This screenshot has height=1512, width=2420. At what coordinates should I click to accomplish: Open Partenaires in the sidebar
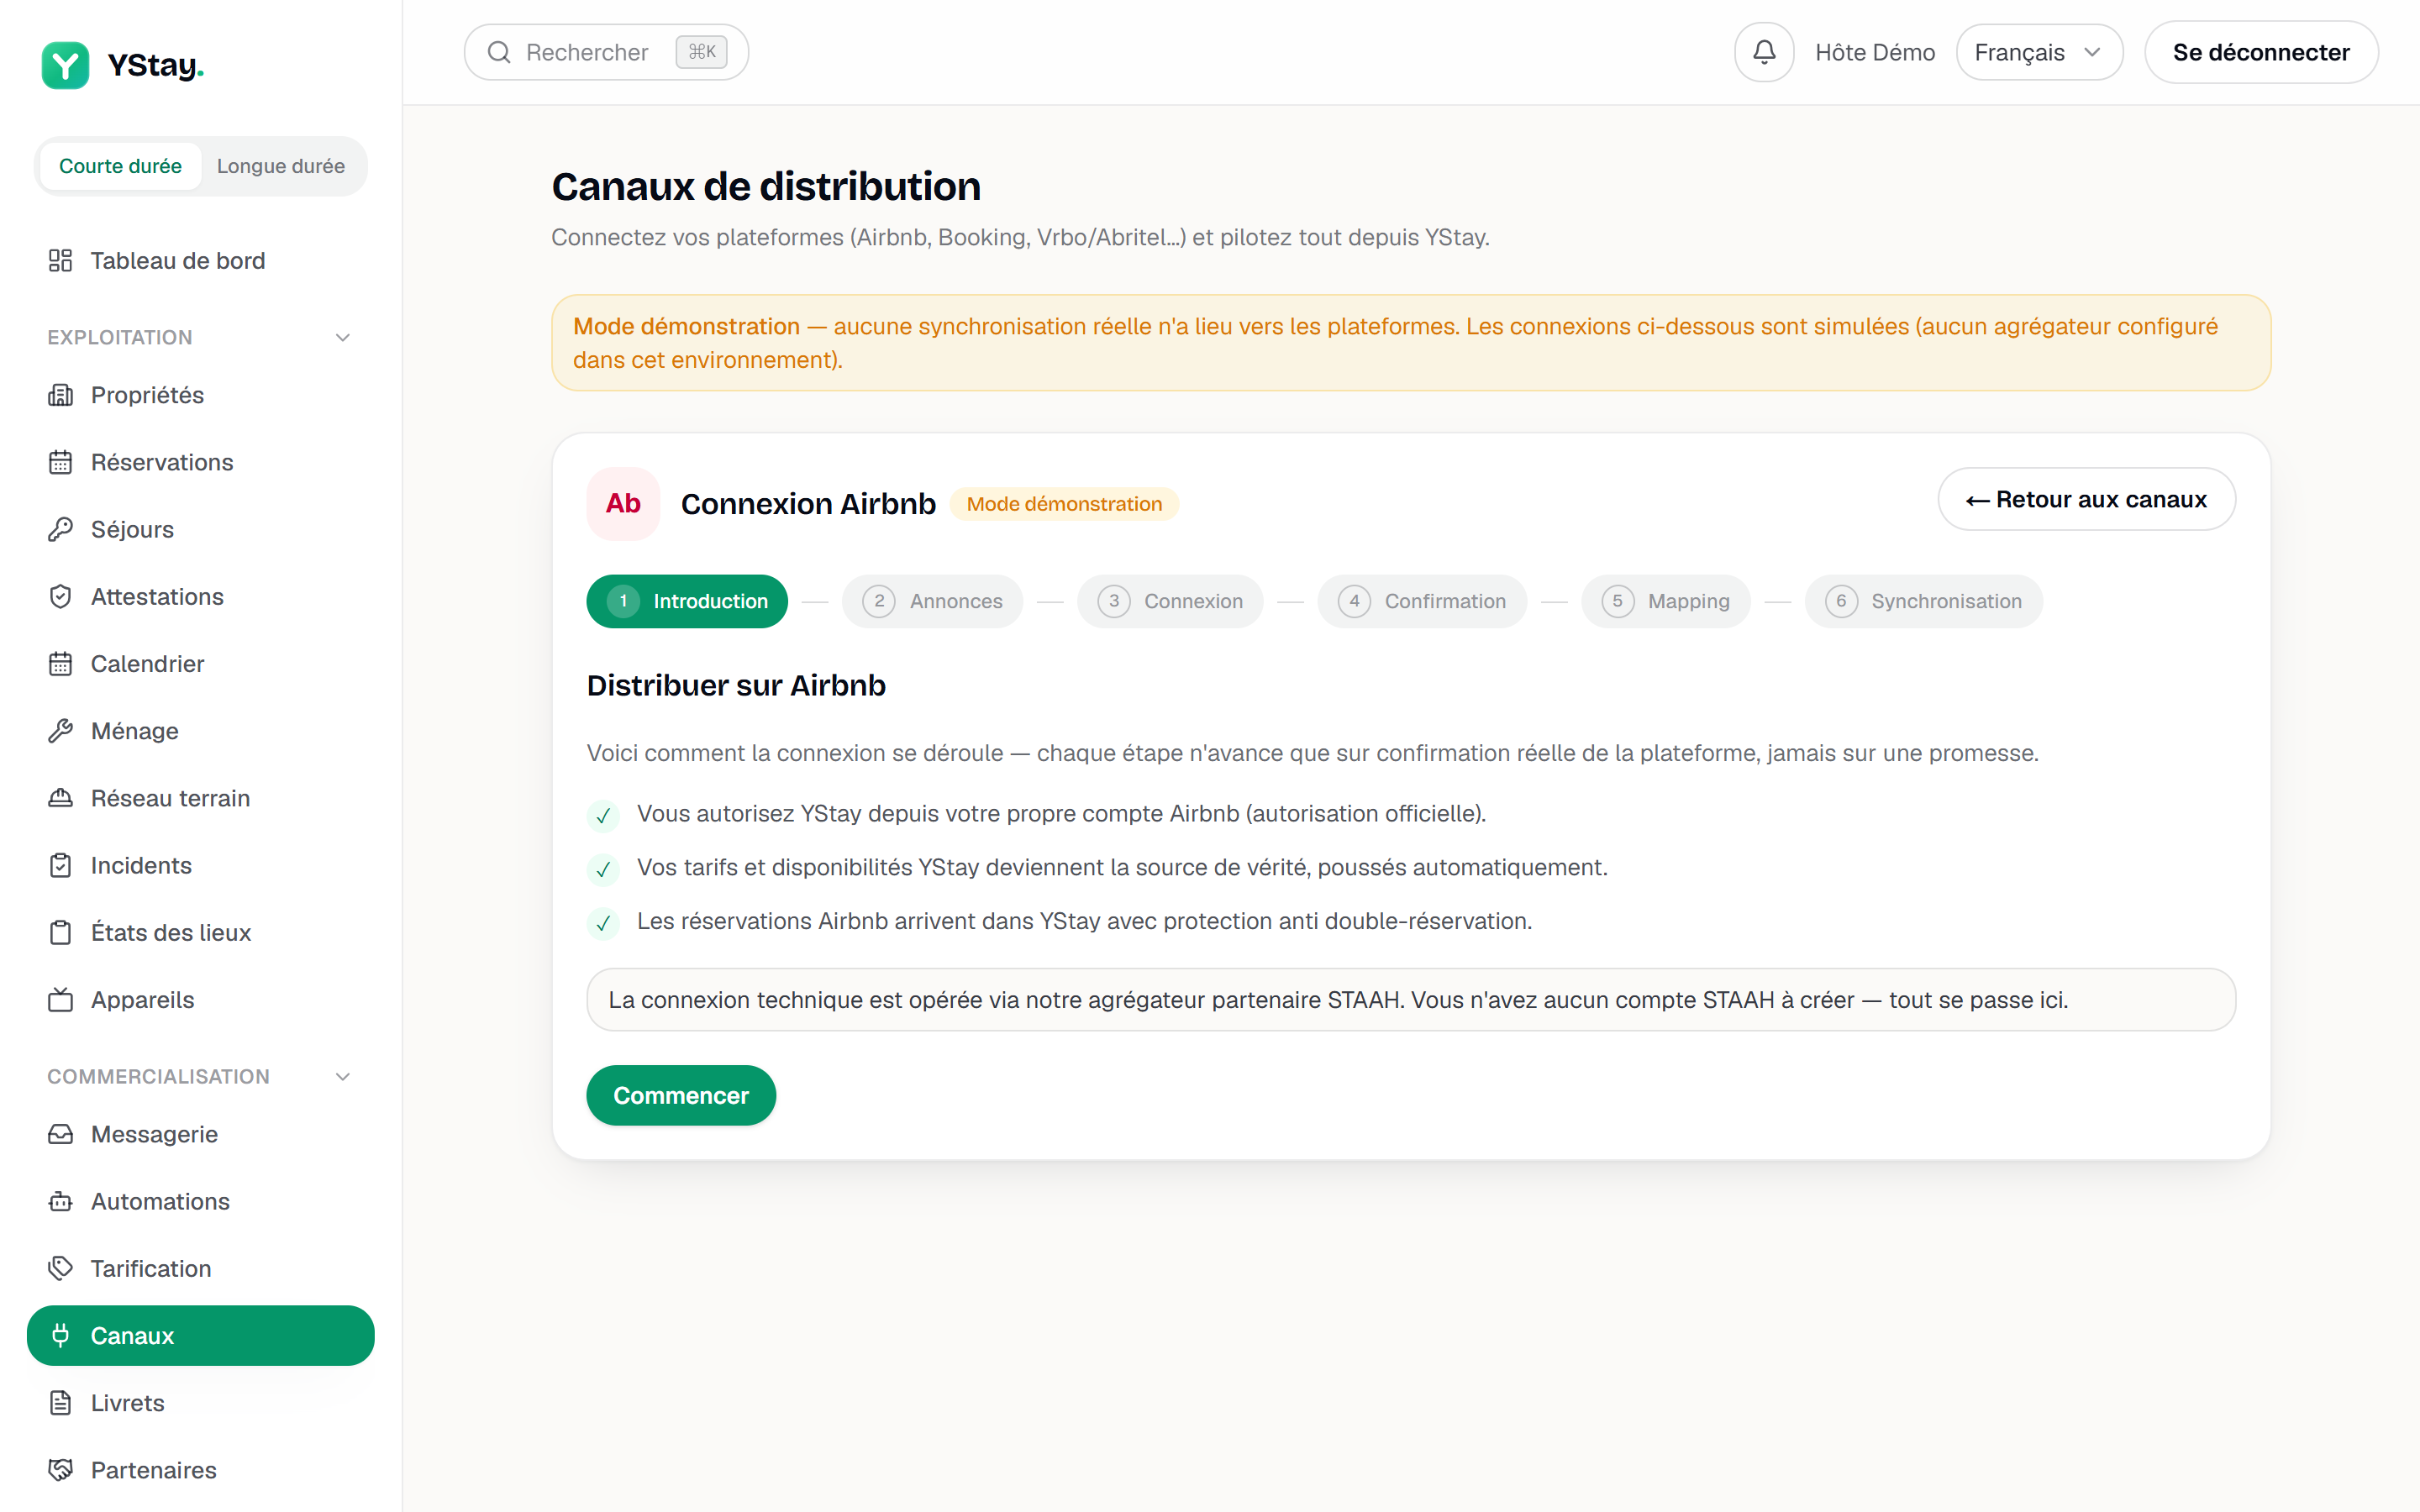point(200,1470)
